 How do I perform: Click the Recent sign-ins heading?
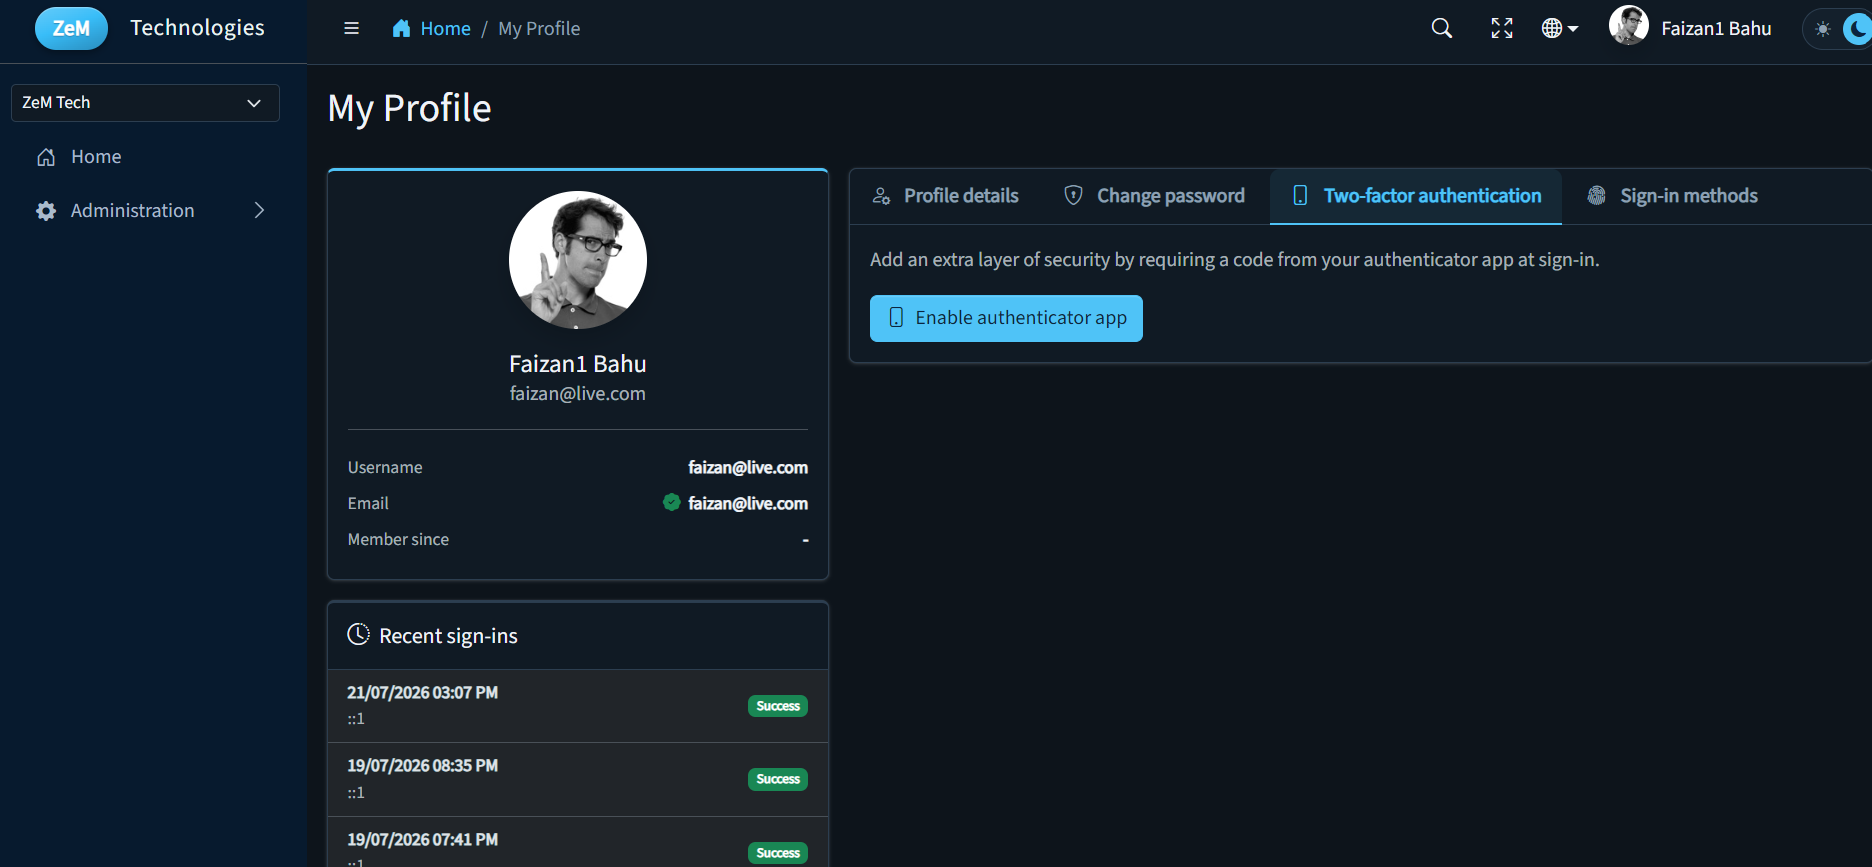(448, 636)
